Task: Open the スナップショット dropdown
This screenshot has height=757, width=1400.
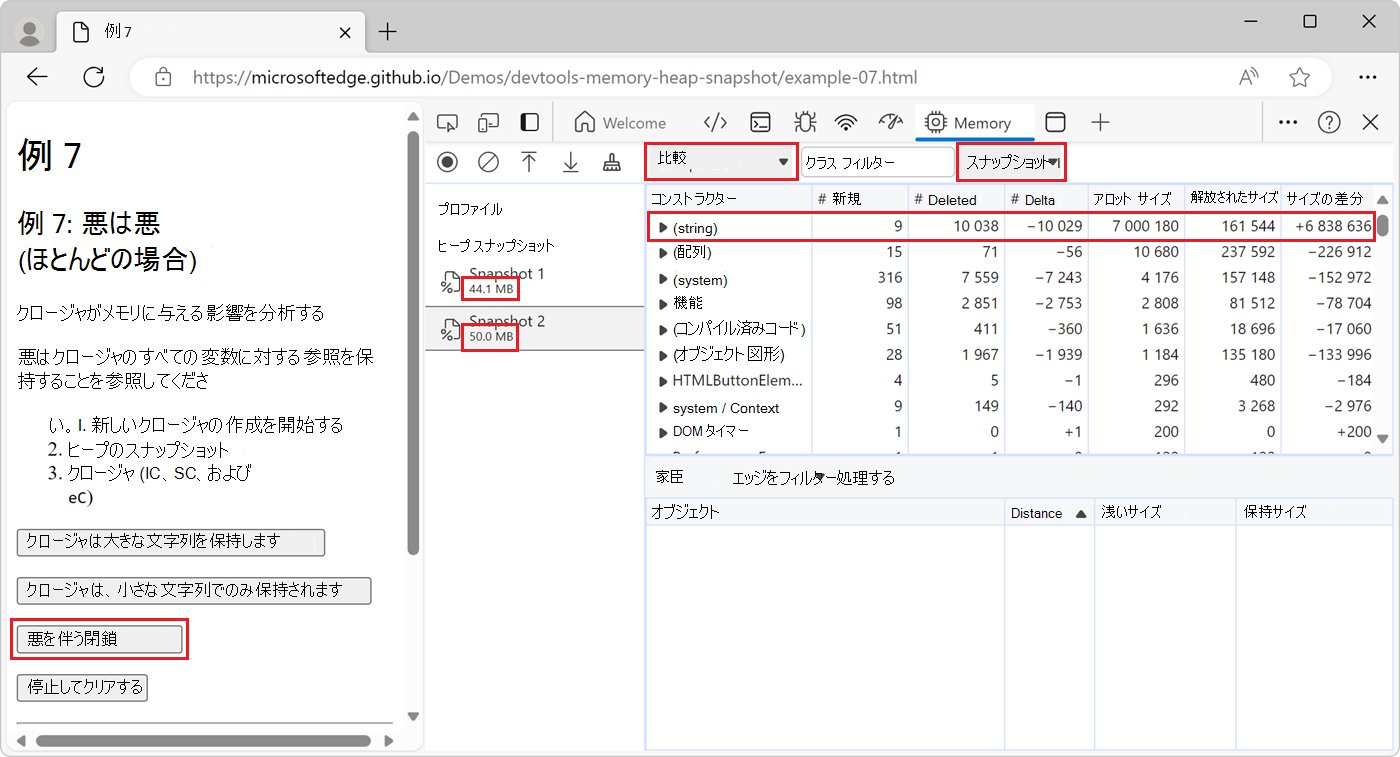Action: (1011, 161)
